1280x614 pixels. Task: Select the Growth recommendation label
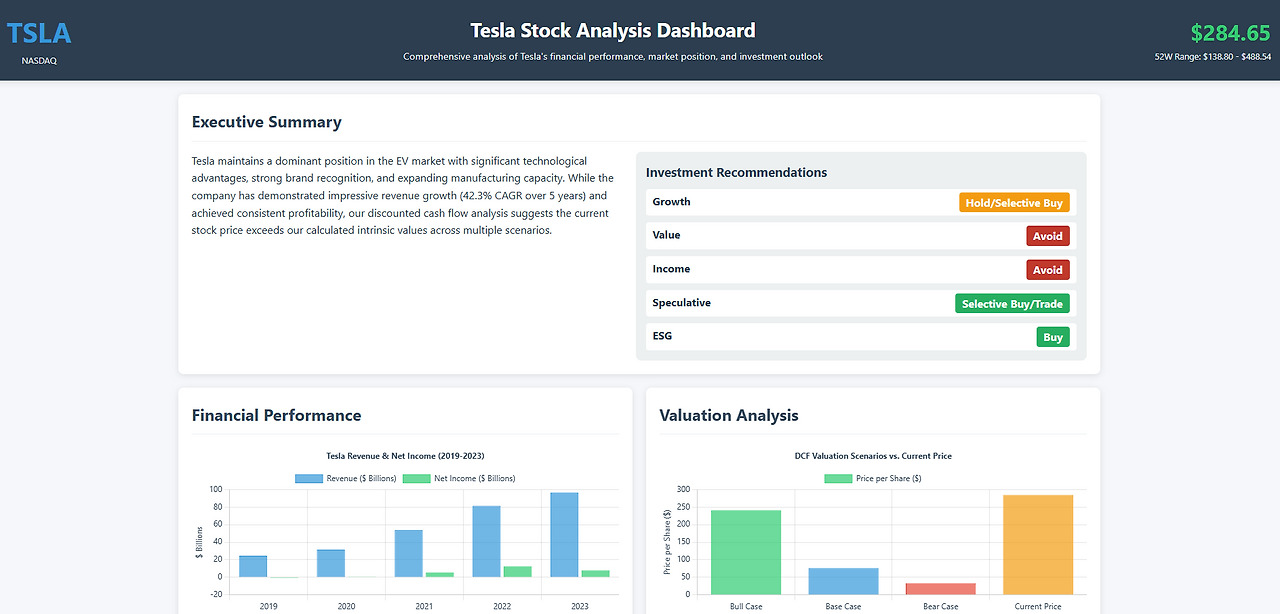tap(672, 202)
